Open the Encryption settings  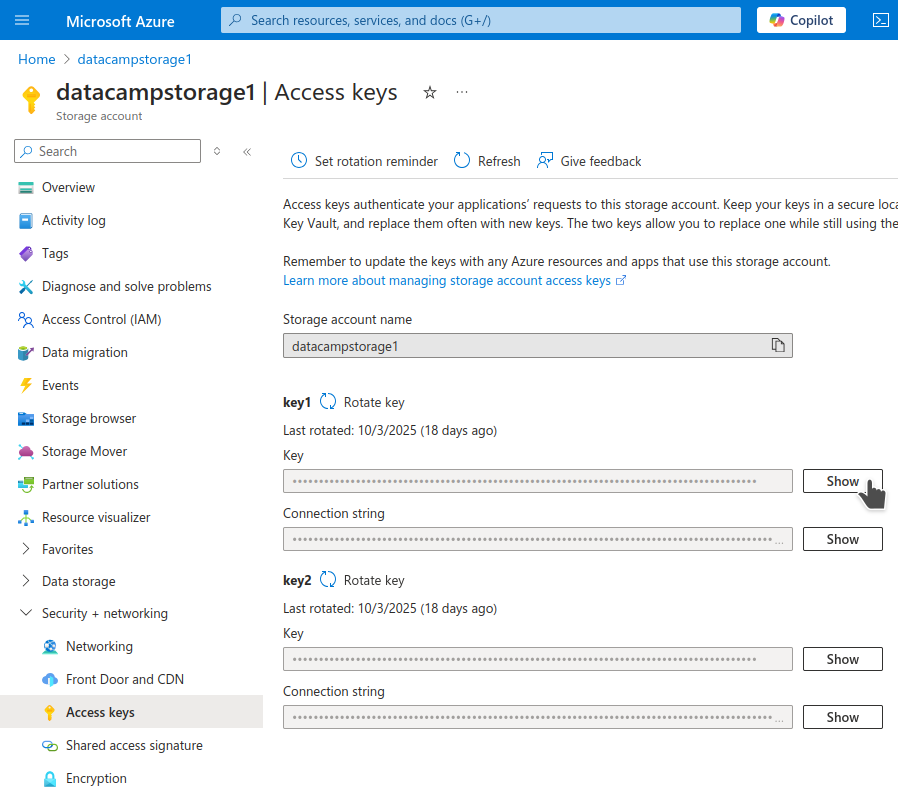tap(96, 778)
